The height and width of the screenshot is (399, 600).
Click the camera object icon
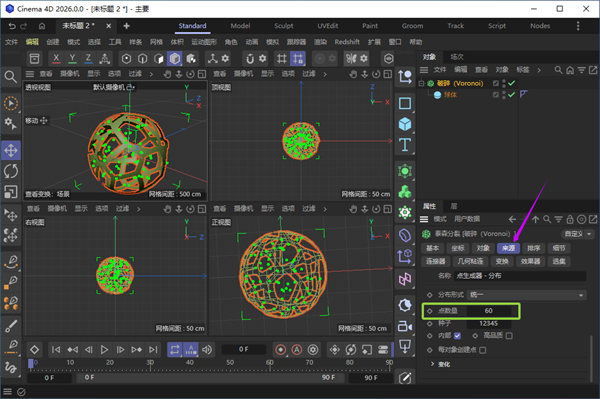pos(405,326)
